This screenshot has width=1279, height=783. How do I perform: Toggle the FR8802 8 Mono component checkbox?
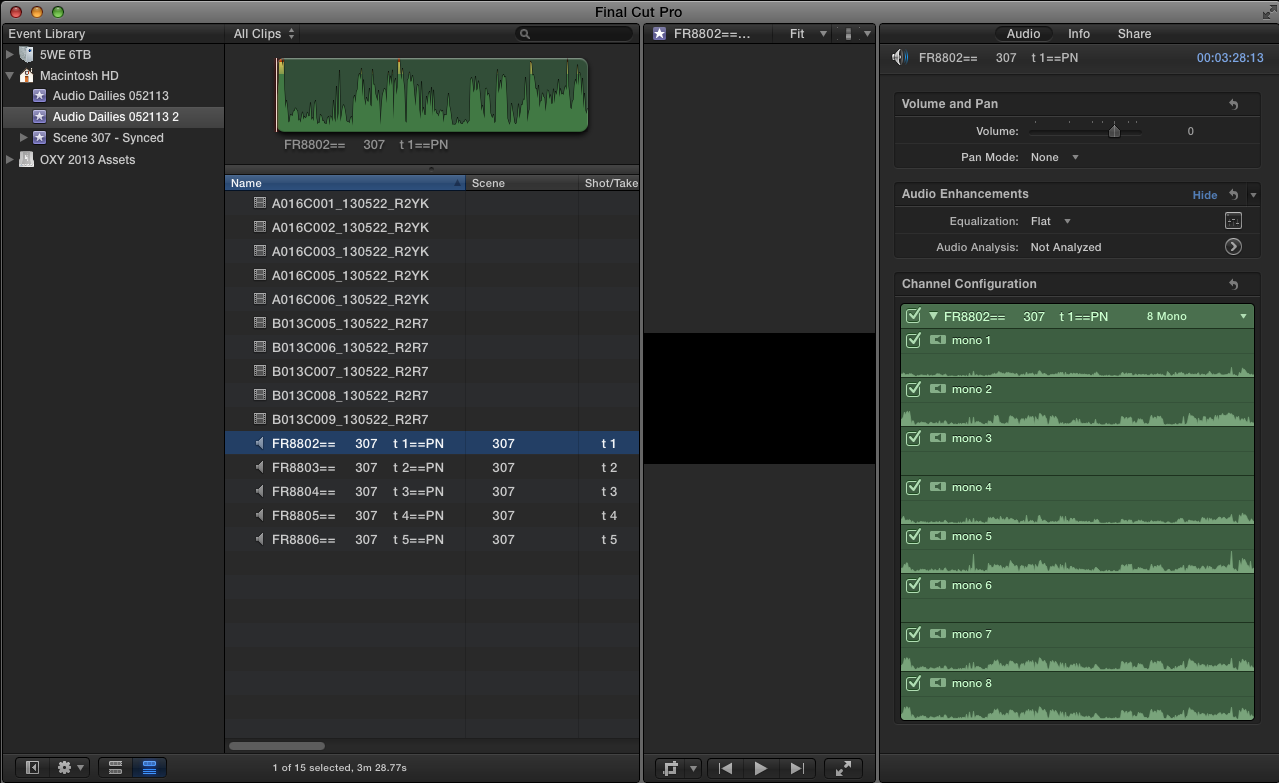[x=913, y=316]
